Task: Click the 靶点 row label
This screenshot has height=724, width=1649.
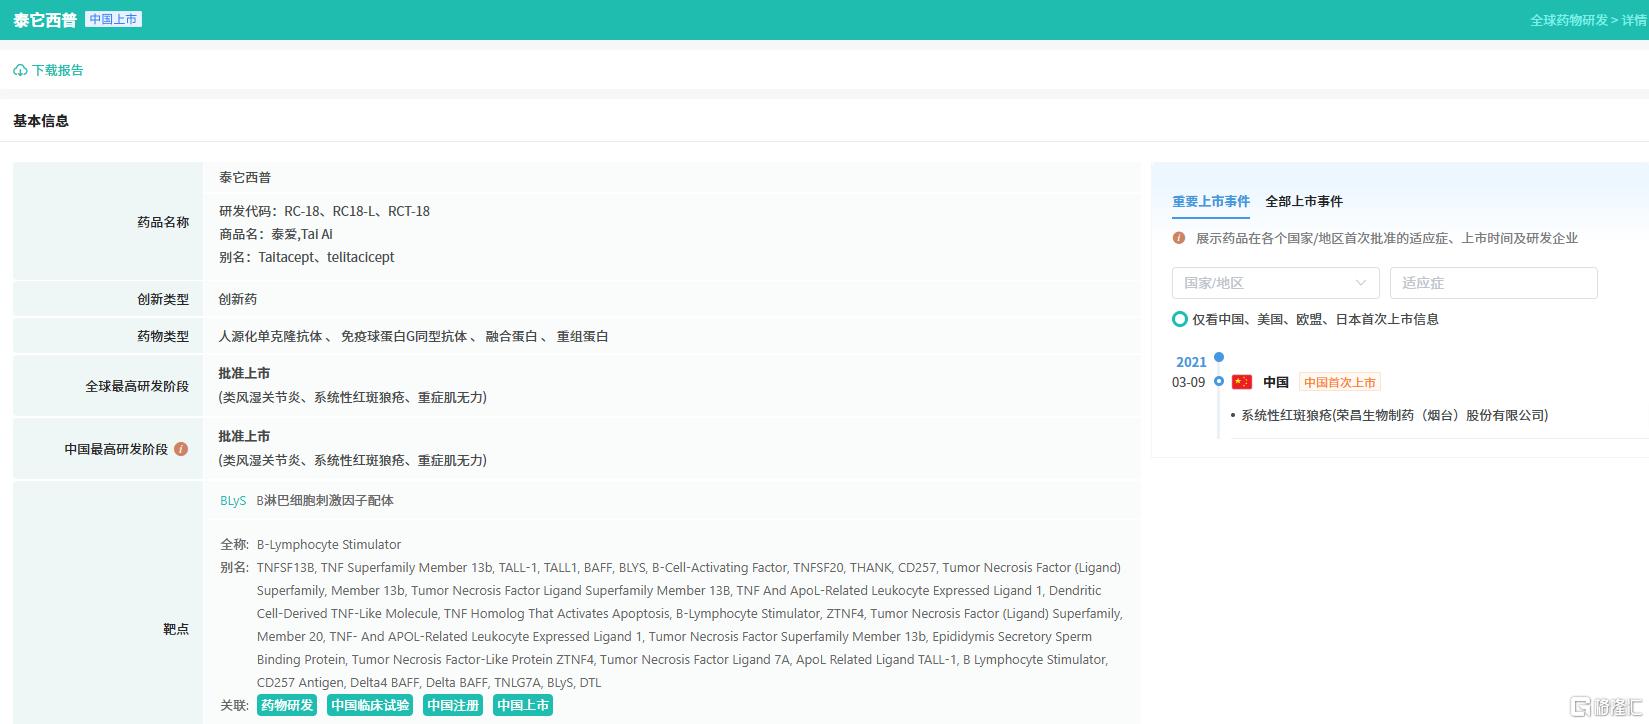Action: (x=176, y=629)
